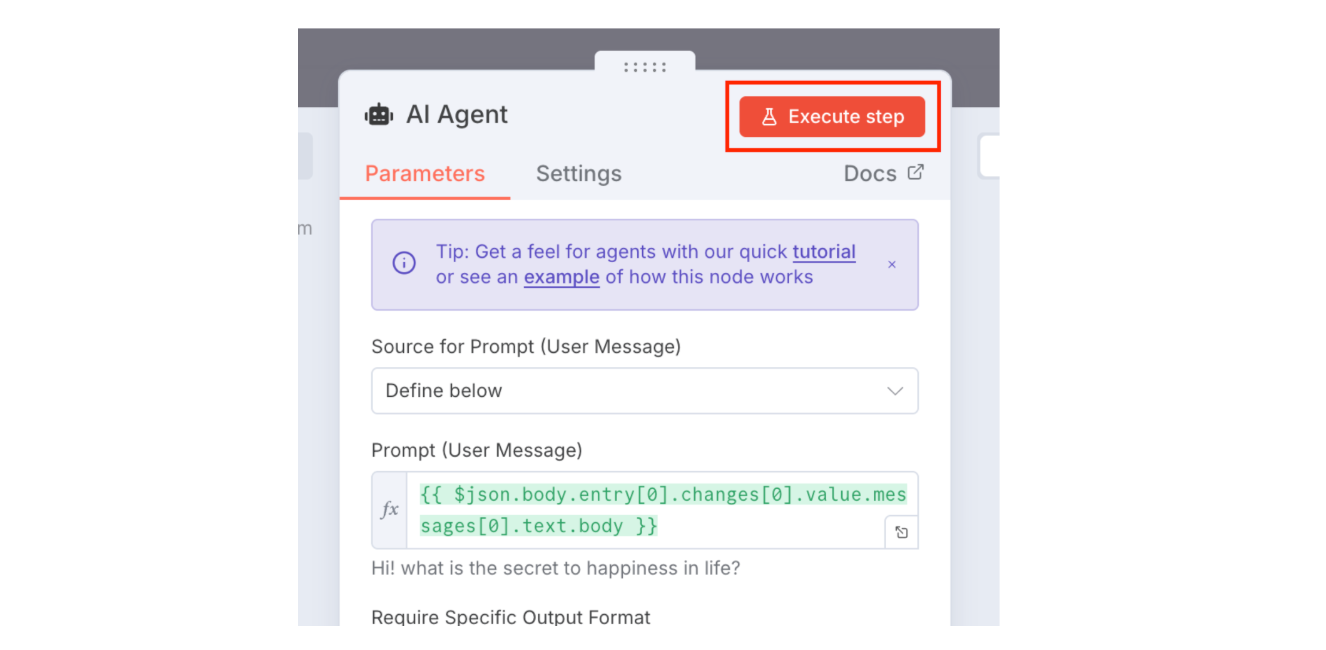
Task: Open the example link in the tip
Action: click(561, 277)
